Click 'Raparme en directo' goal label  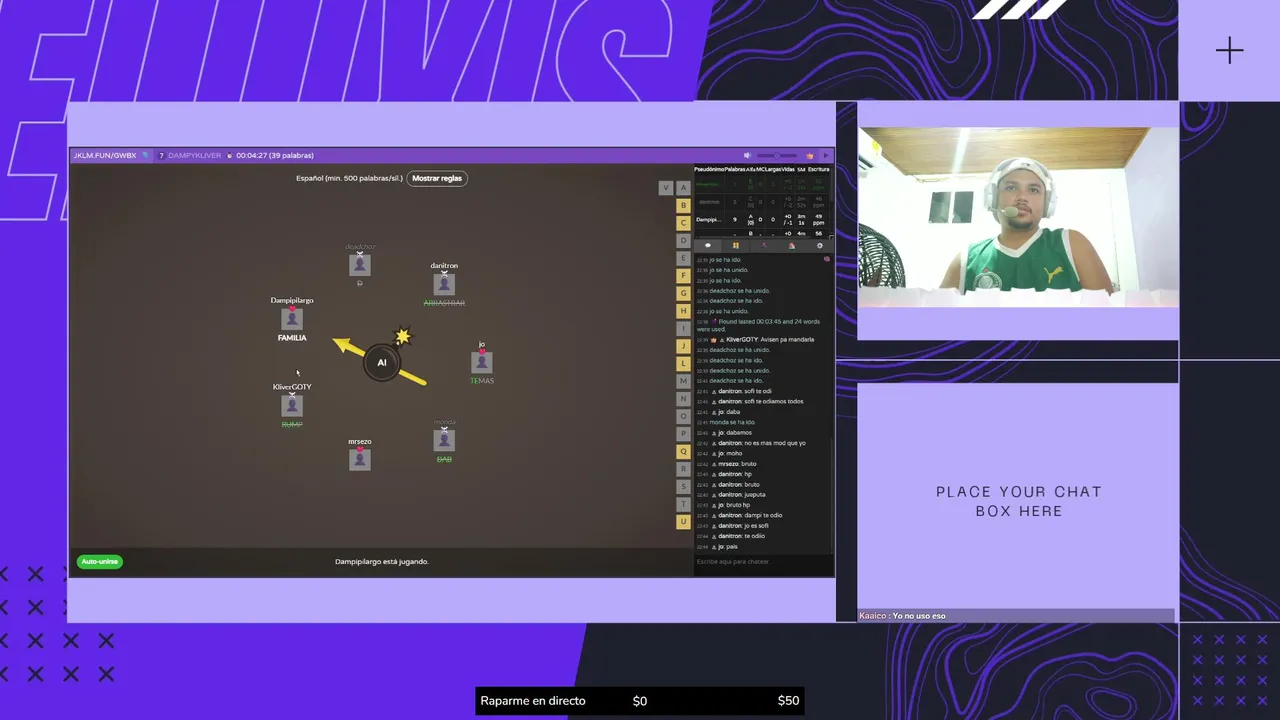click(533, 701)
